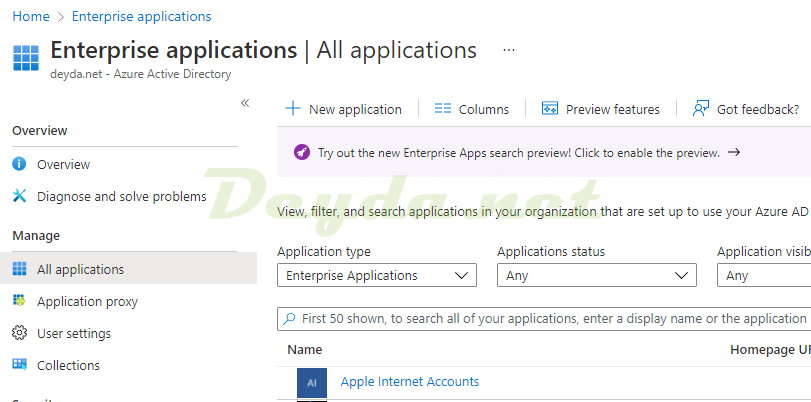Screen dimensions: 811x402
Task: Open the Apple Internet Accounts application
Action: pos(409,381)
